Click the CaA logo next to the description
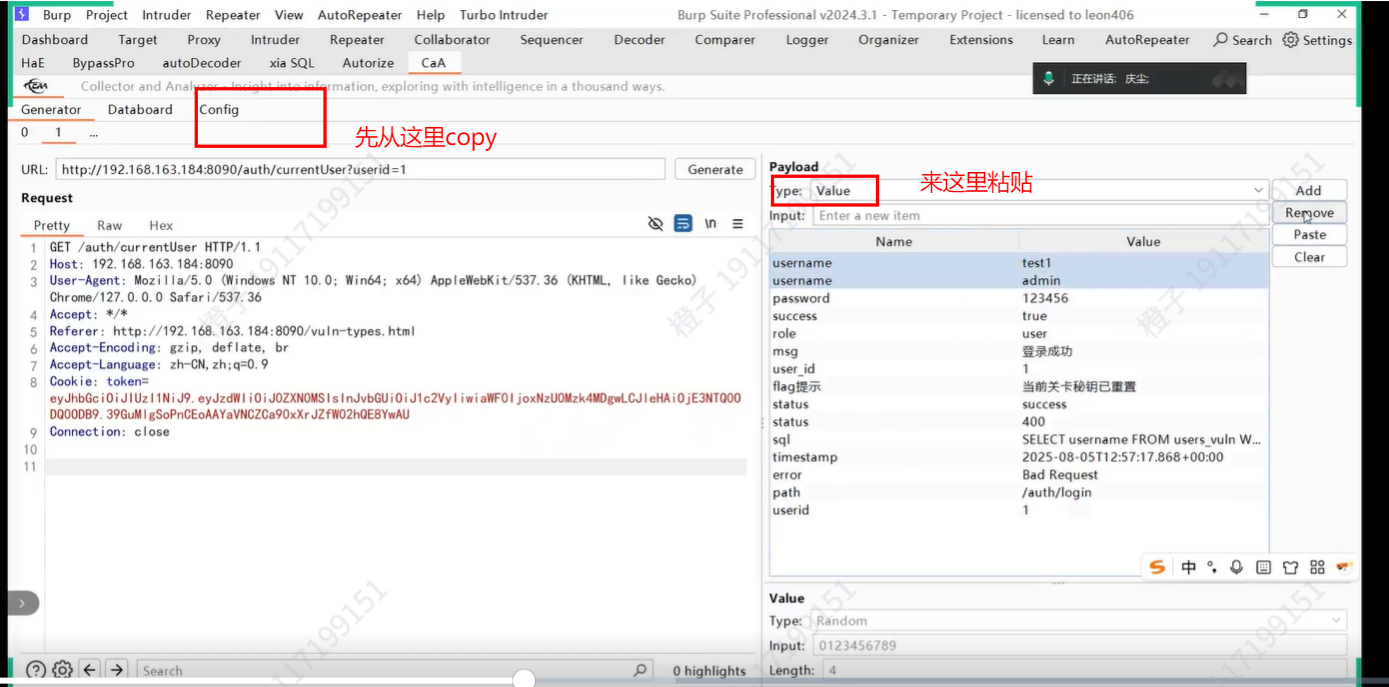Viewport: 1389px width, 687px height. (36, 86)
